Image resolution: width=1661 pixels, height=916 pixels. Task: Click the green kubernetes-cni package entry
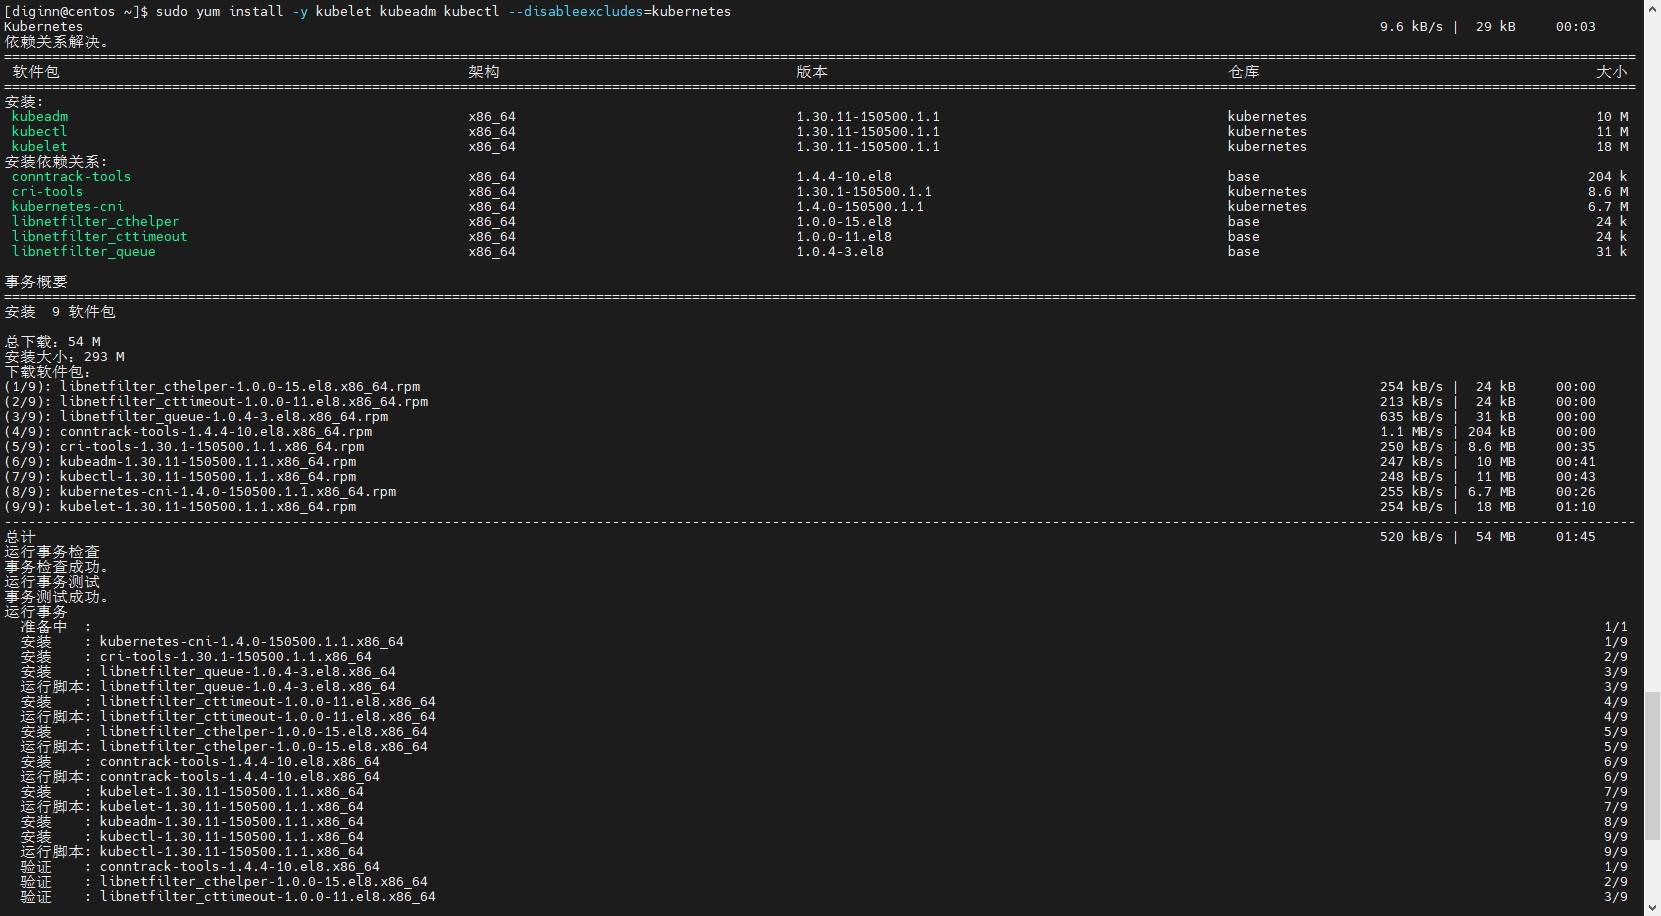[68, 207]
